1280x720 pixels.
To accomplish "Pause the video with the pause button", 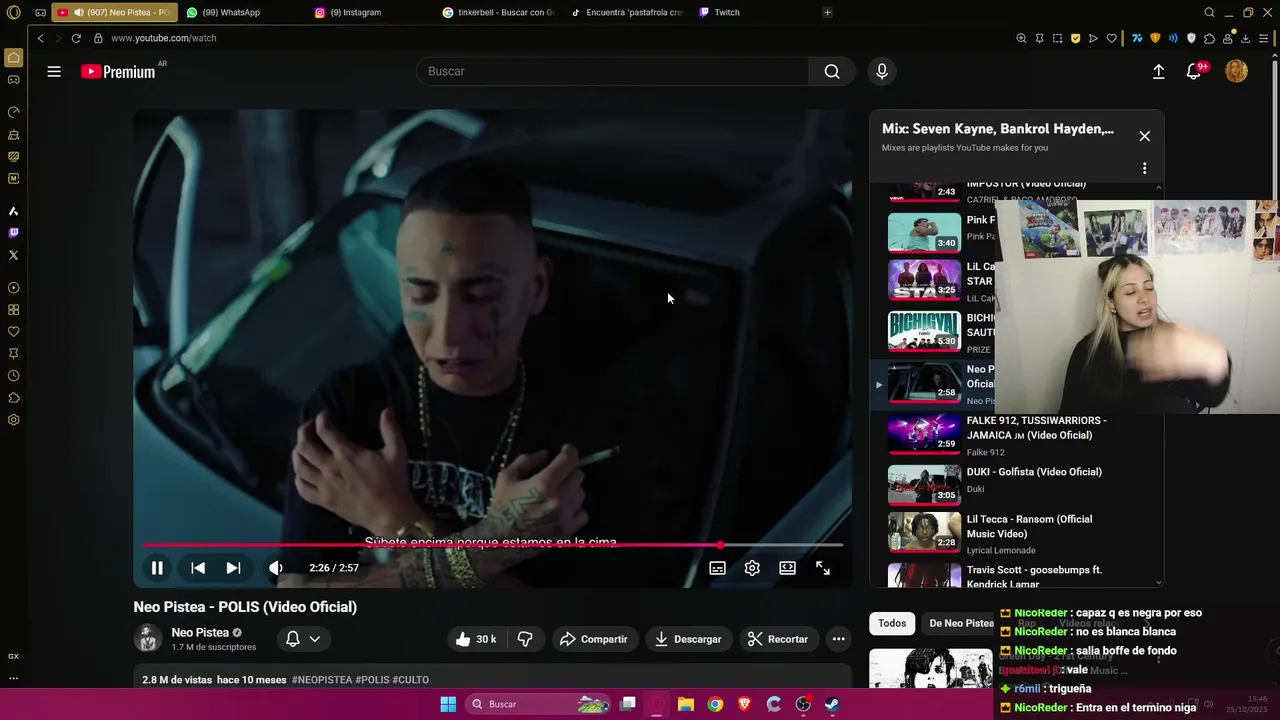I will coord(157,568).
